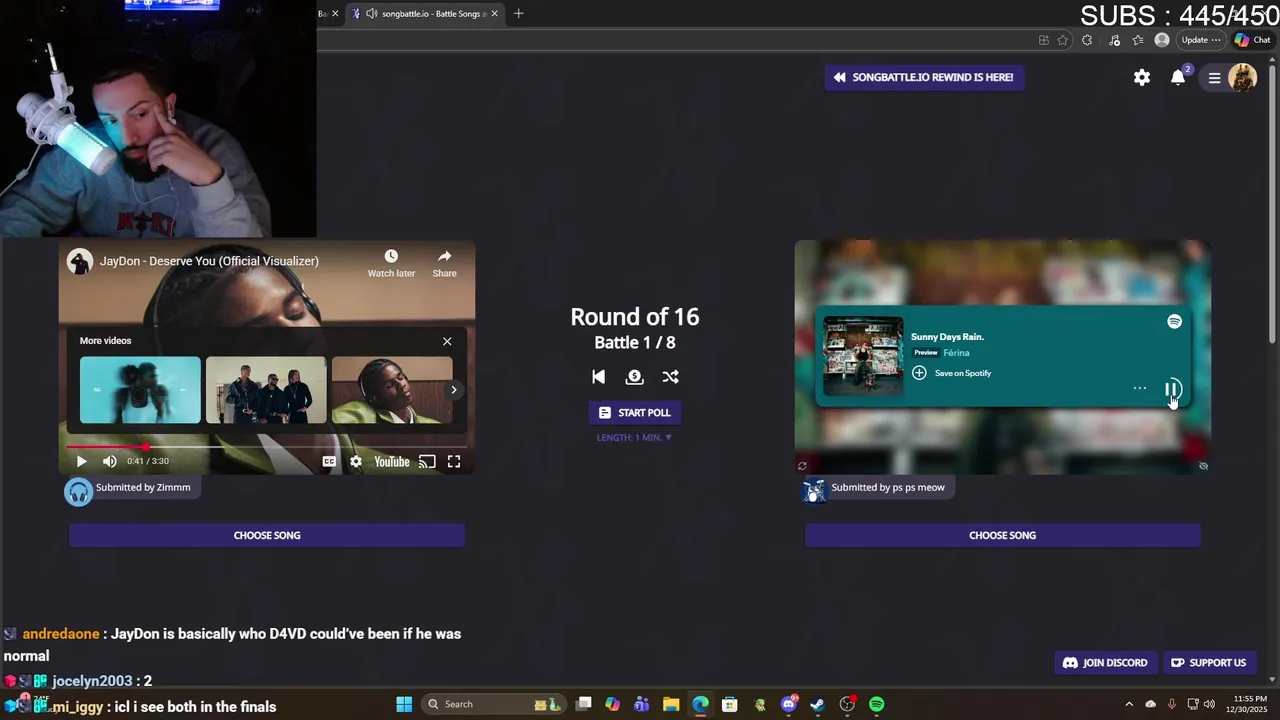The width and height of the screenshot is (1280, 720).
Task: Open YouTube player settings gear
Action: point(356,461)
